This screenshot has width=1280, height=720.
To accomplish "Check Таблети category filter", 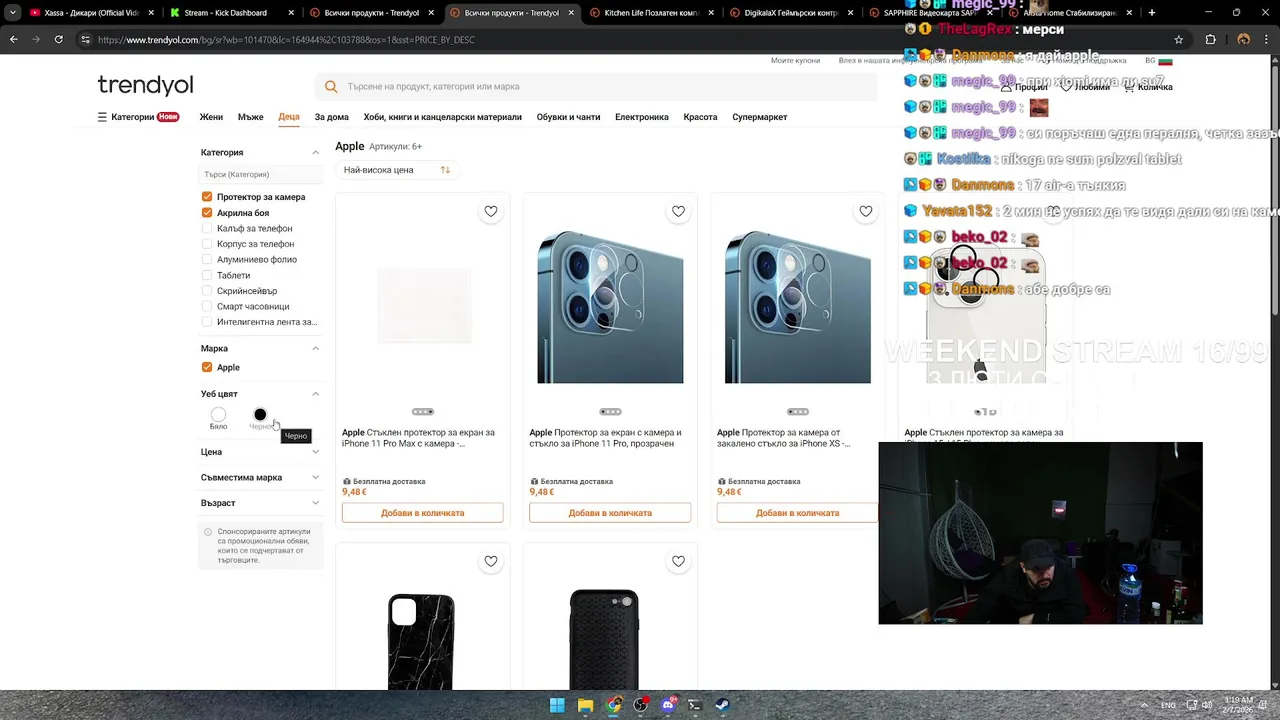I will [x=207, y=275].
